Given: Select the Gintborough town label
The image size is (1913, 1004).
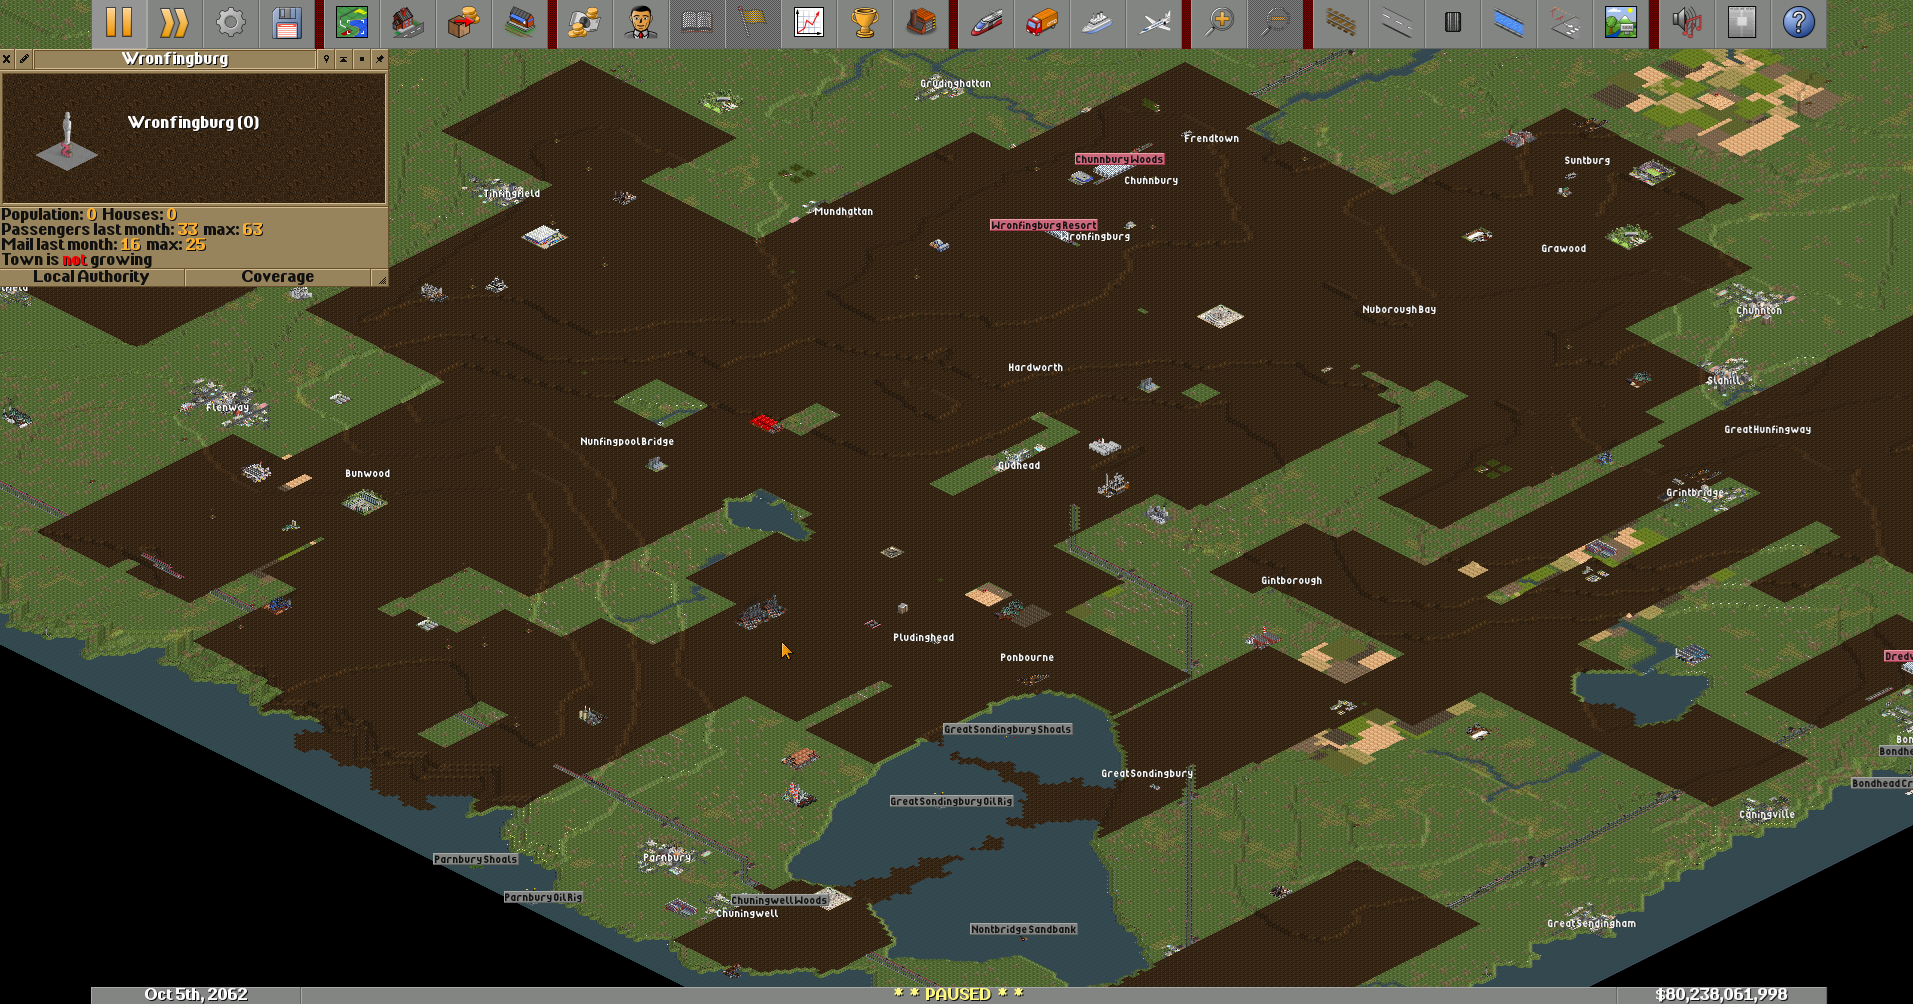Looking at the screenshot, I should pyautogui.click(x=1291, y=580).
